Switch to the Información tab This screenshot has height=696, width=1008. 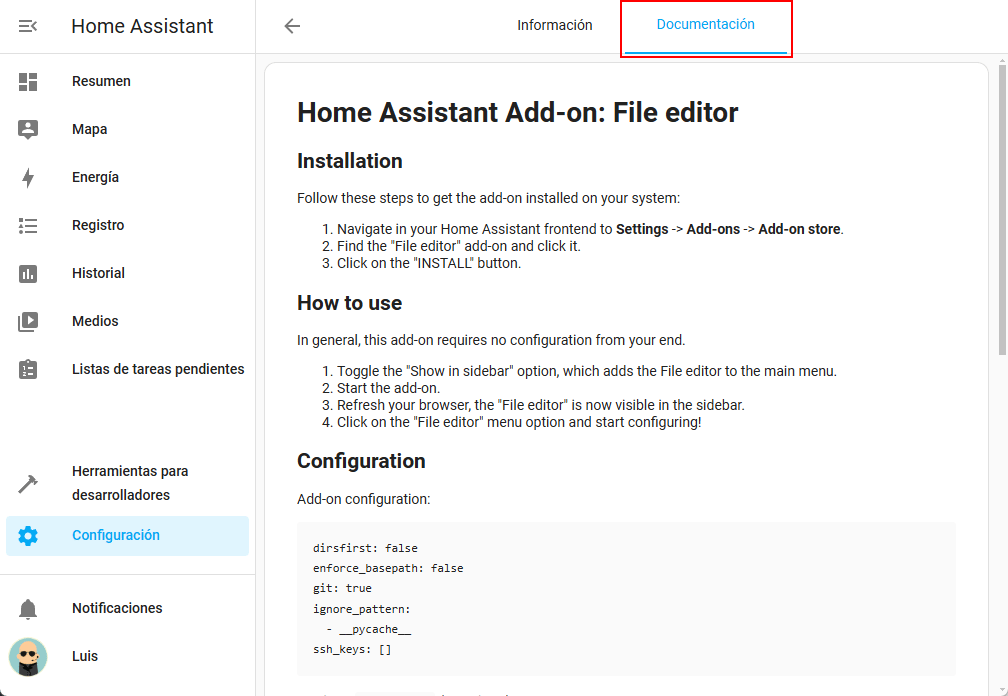554,26
